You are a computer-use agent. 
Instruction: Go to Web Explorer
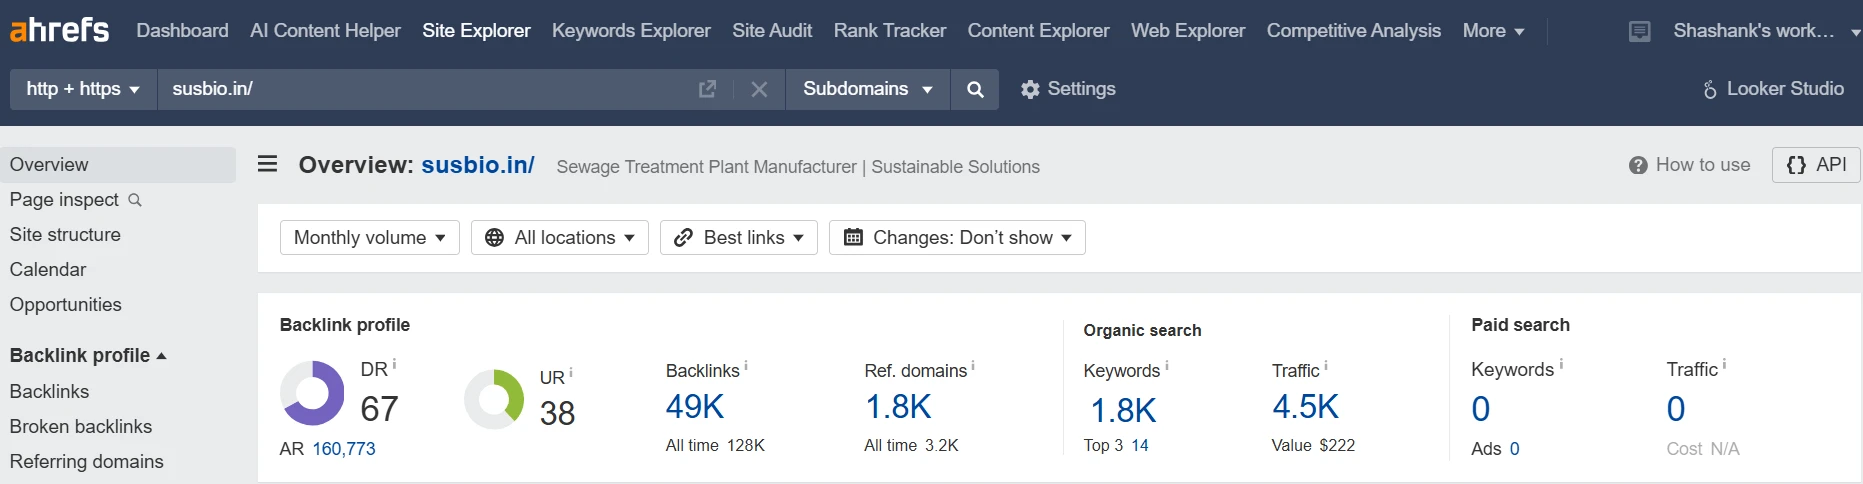point(1188,31)
